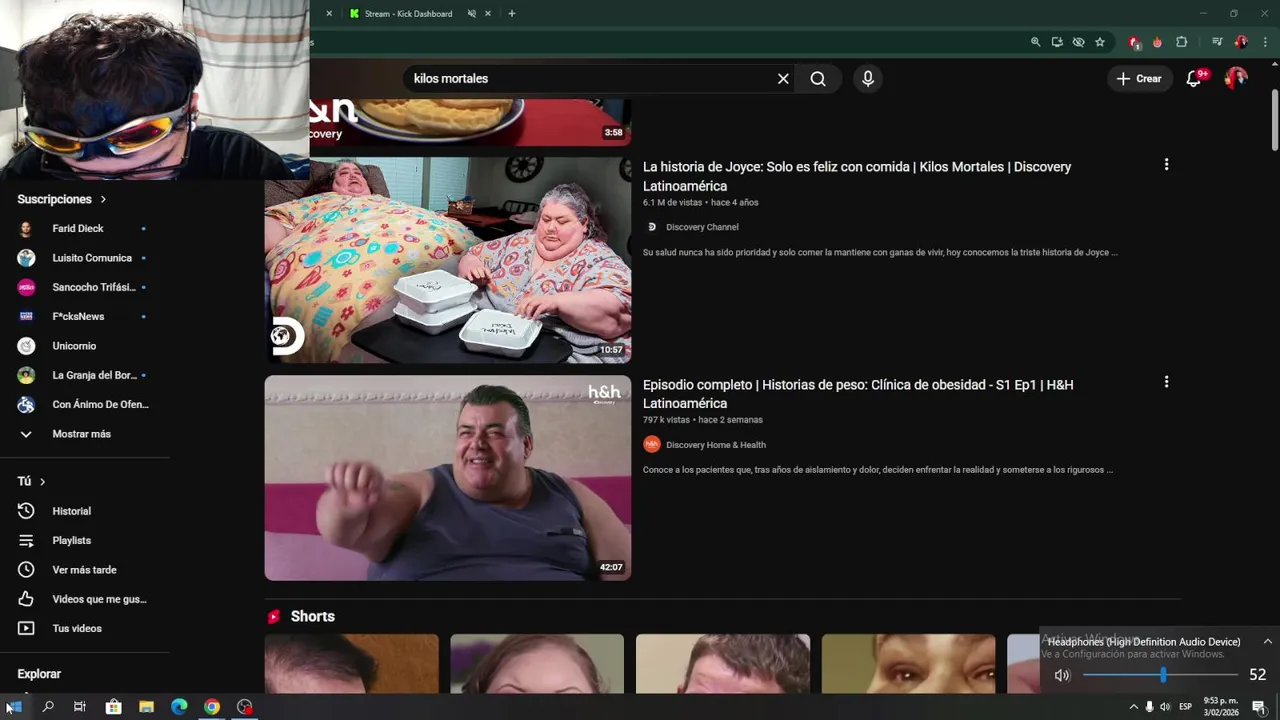Open Microsoft Store from taskbar
The width and height of the screenshot is (1280, 720).
pyautogui.click(x=113, y=707)
